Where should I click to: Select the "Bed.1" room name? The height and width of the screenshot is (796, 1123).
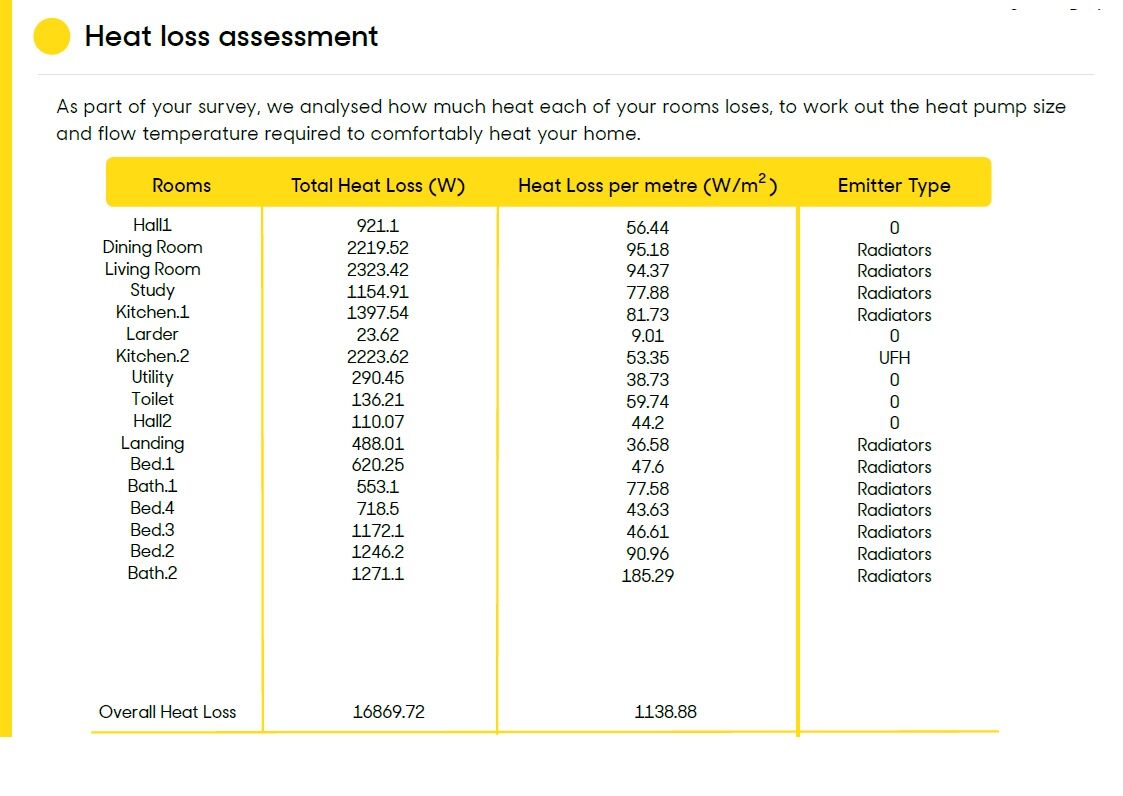153,464
